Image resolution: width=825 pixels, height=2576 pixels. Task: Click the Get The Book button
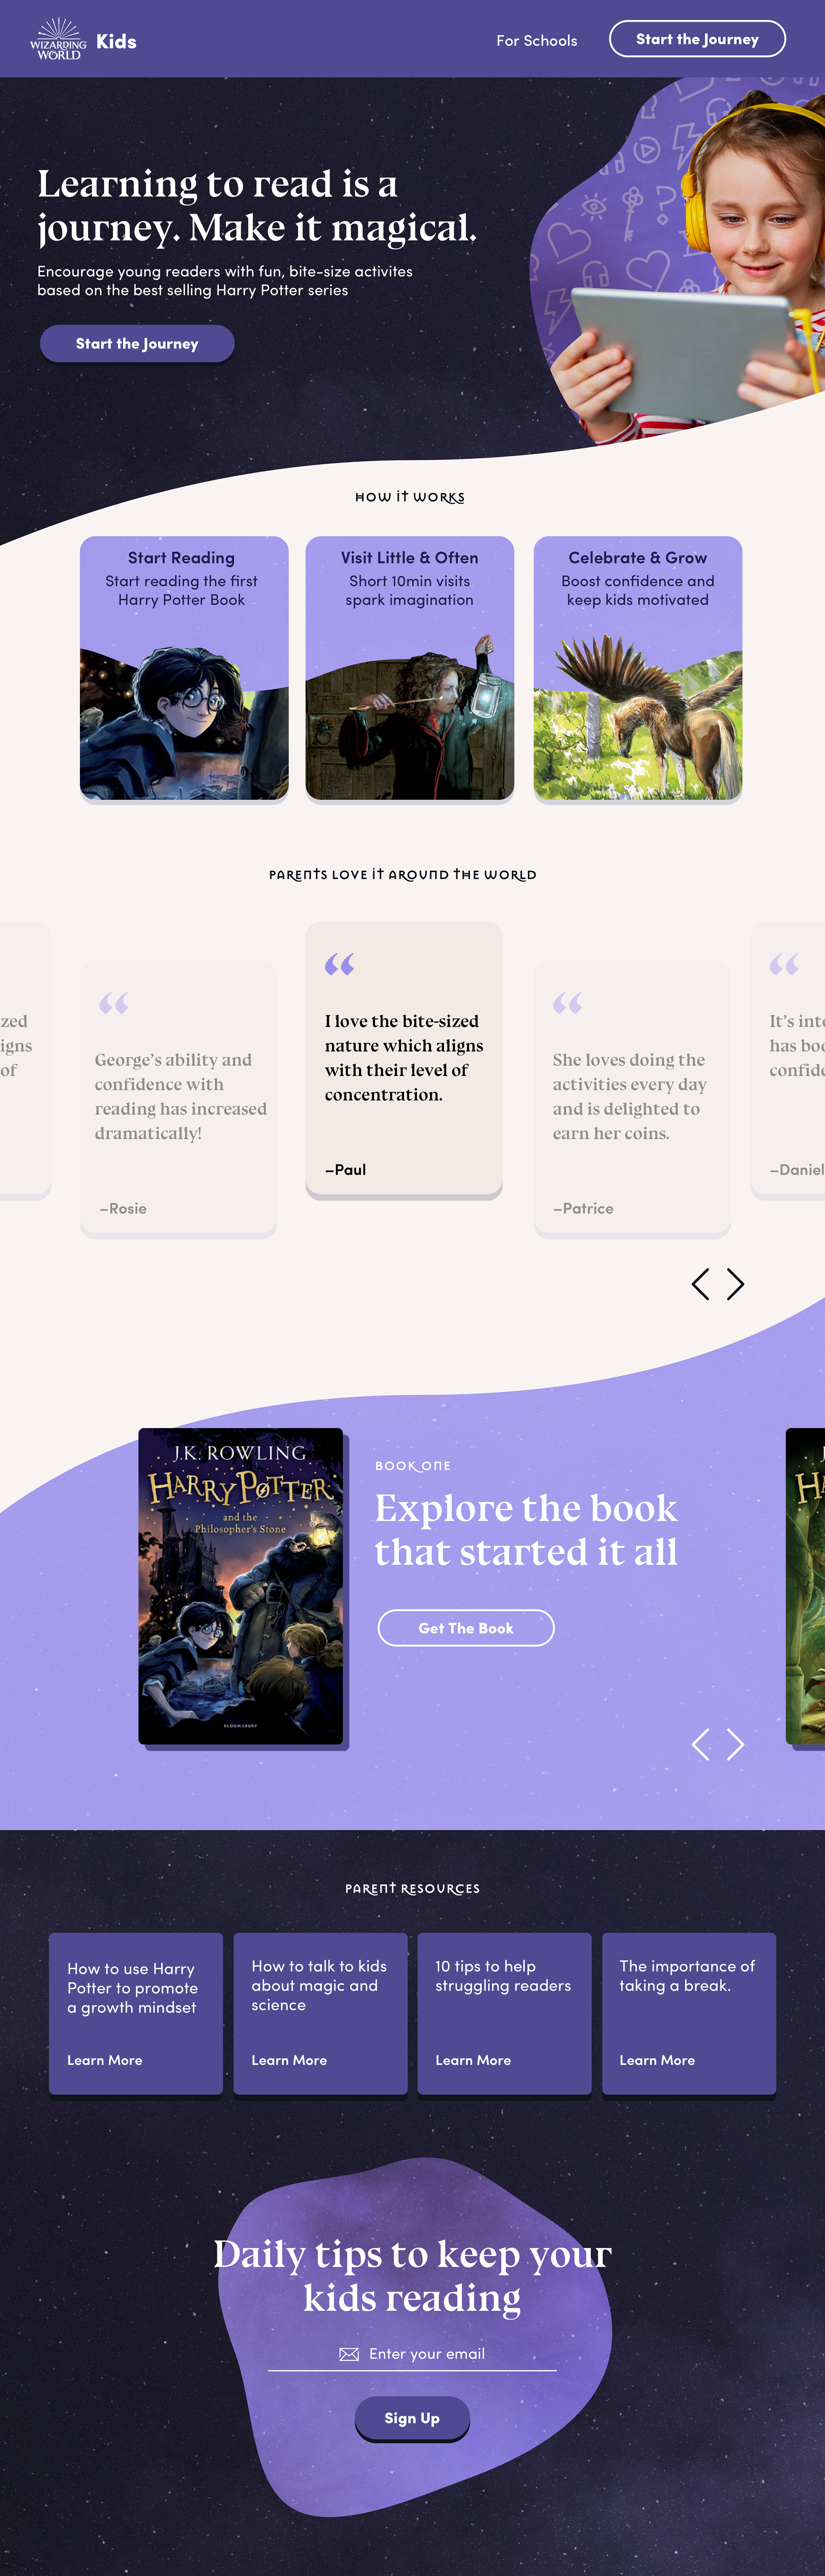tap(466, 1627)
